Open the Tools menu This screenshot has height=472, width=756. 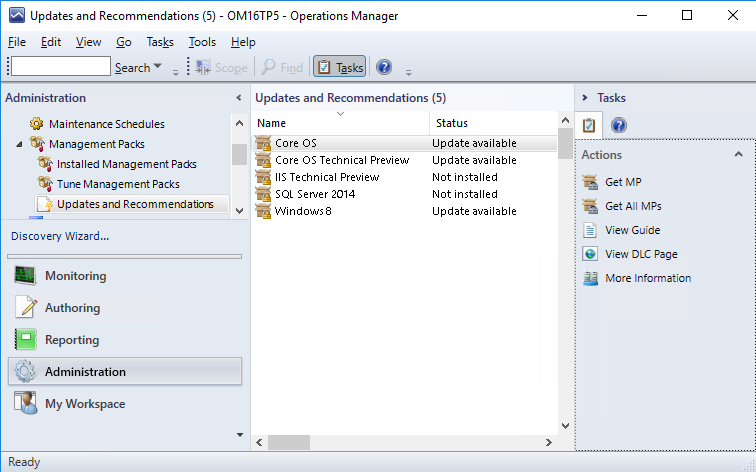pyautogui.click(x=202, y=42)
